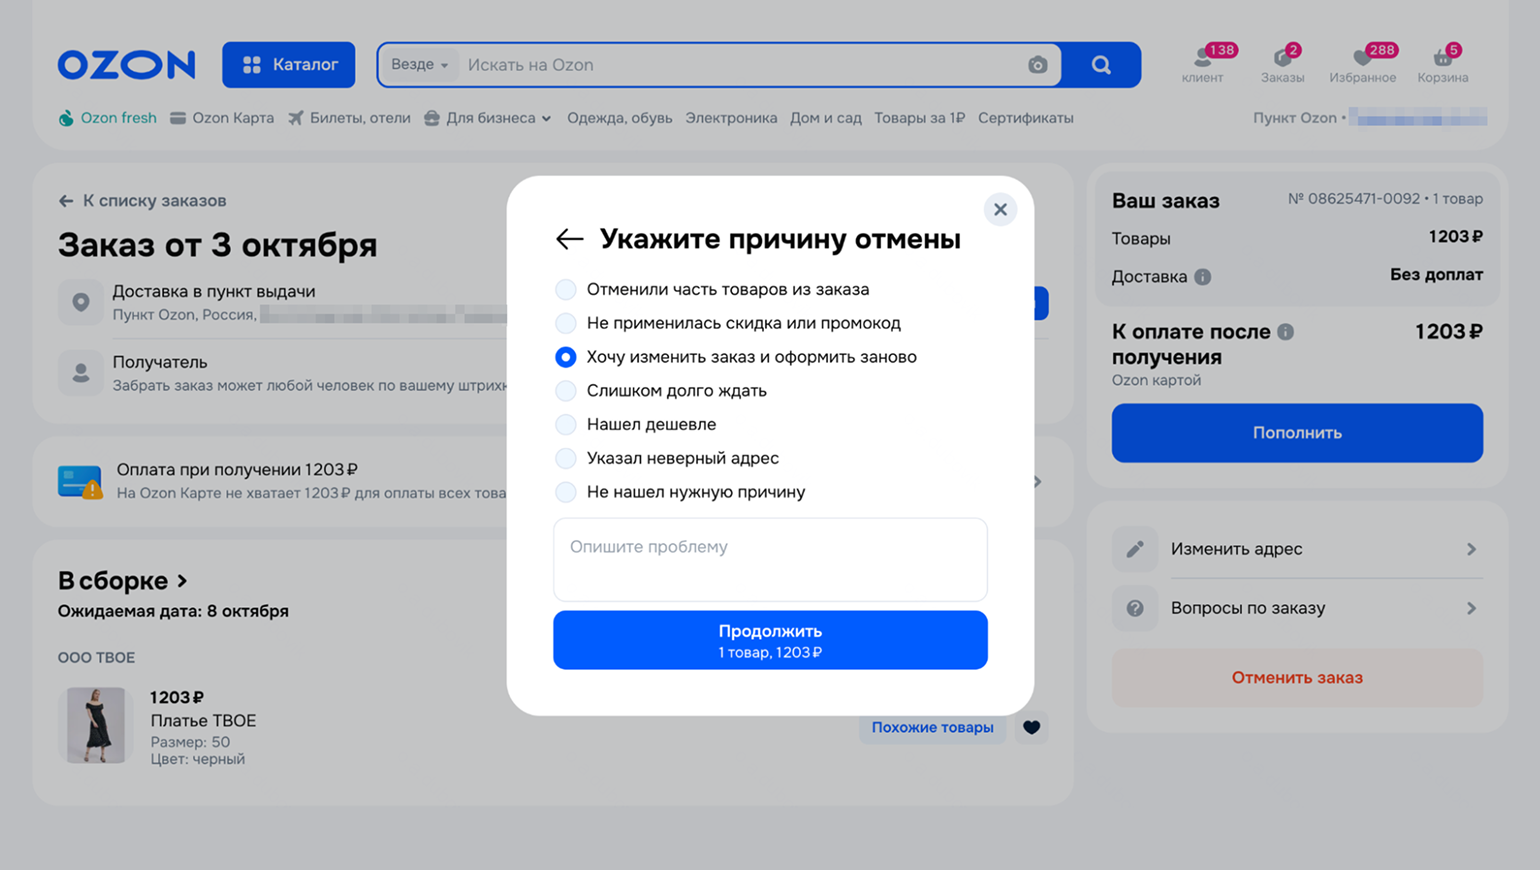1540x870 pixels.
Task: Select 'Слишком долго ждать' reason
Action: pos(565,391)
